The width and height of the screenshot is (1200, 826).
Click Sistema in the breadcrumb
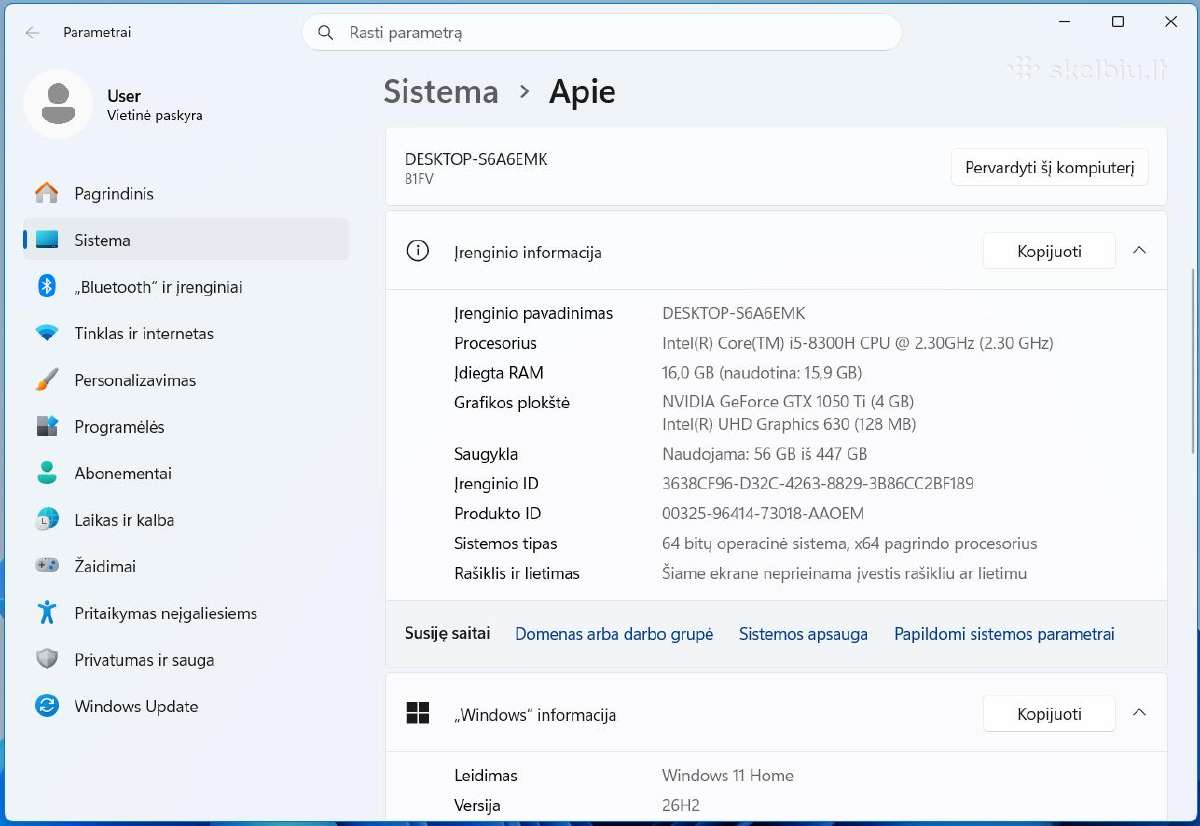tap(441, 91)
